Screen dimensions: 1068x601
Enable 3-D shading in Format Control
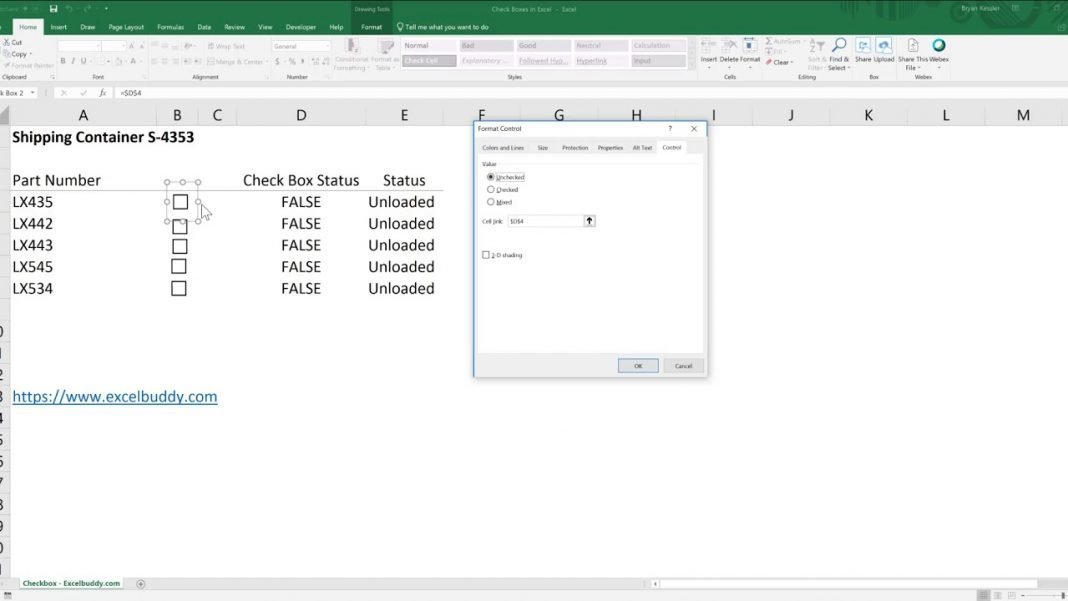tap(485, 254)
